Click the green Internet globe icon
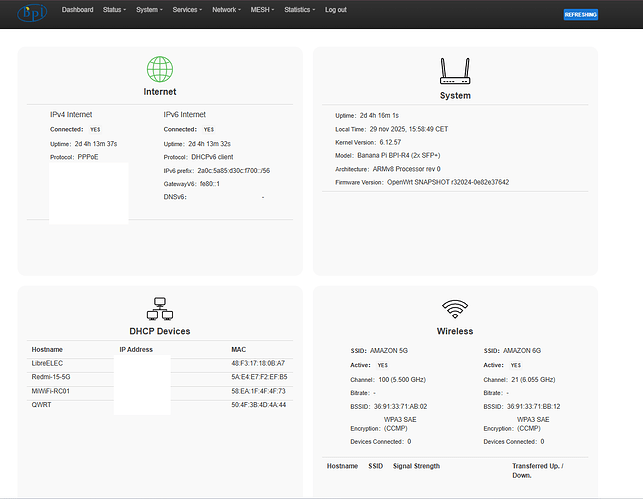 pyautogui.click(x=160, y=69)
